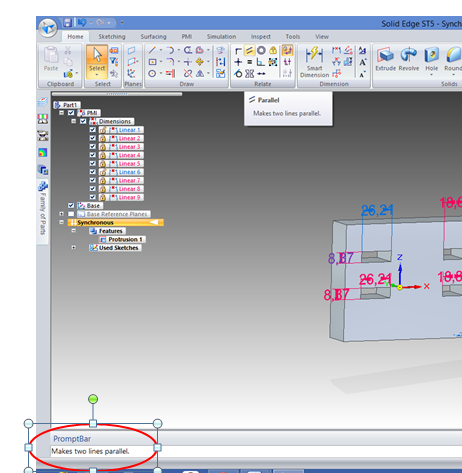Viewport: 462px width, 473px height.
Task: Start the Round command
Action: pyautogui.click(x=453, y=58)
